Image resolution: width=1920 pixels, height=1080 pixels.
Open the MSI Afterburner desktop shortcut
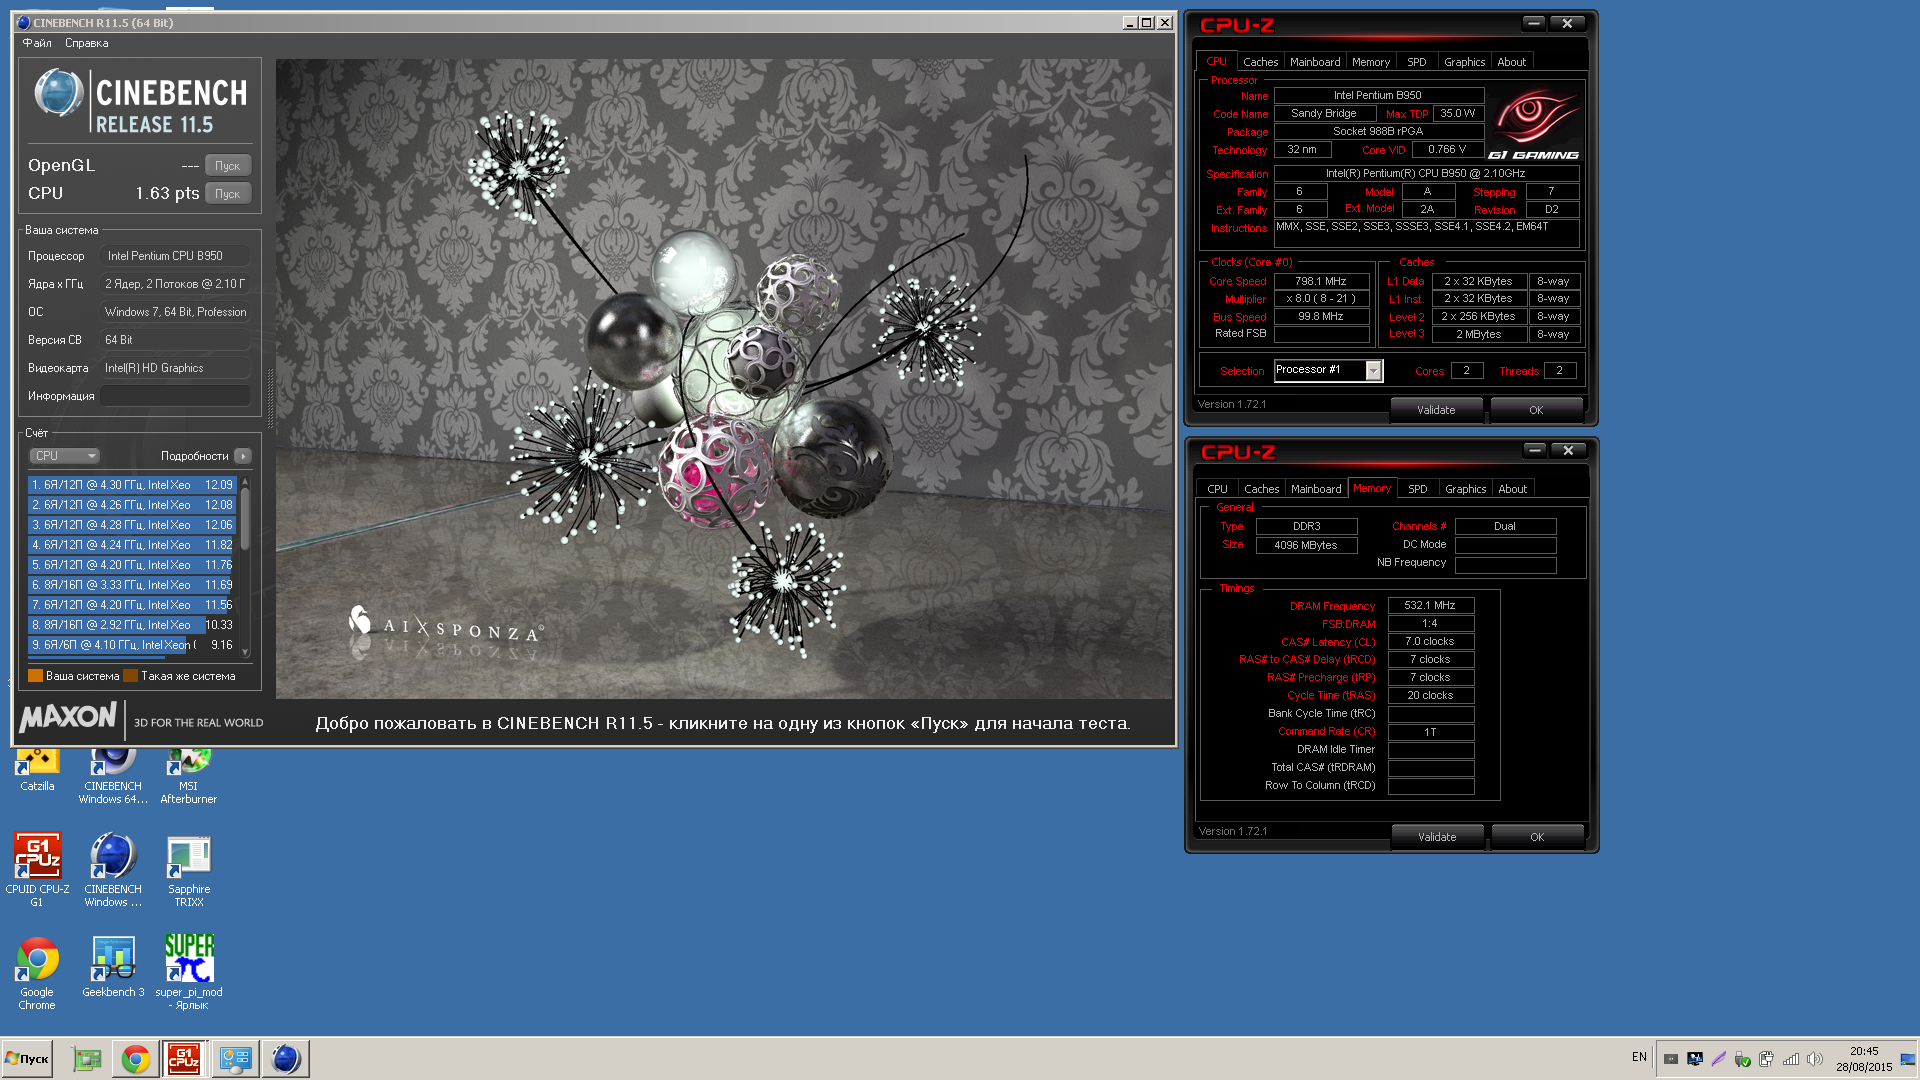(x=188, y=777)
